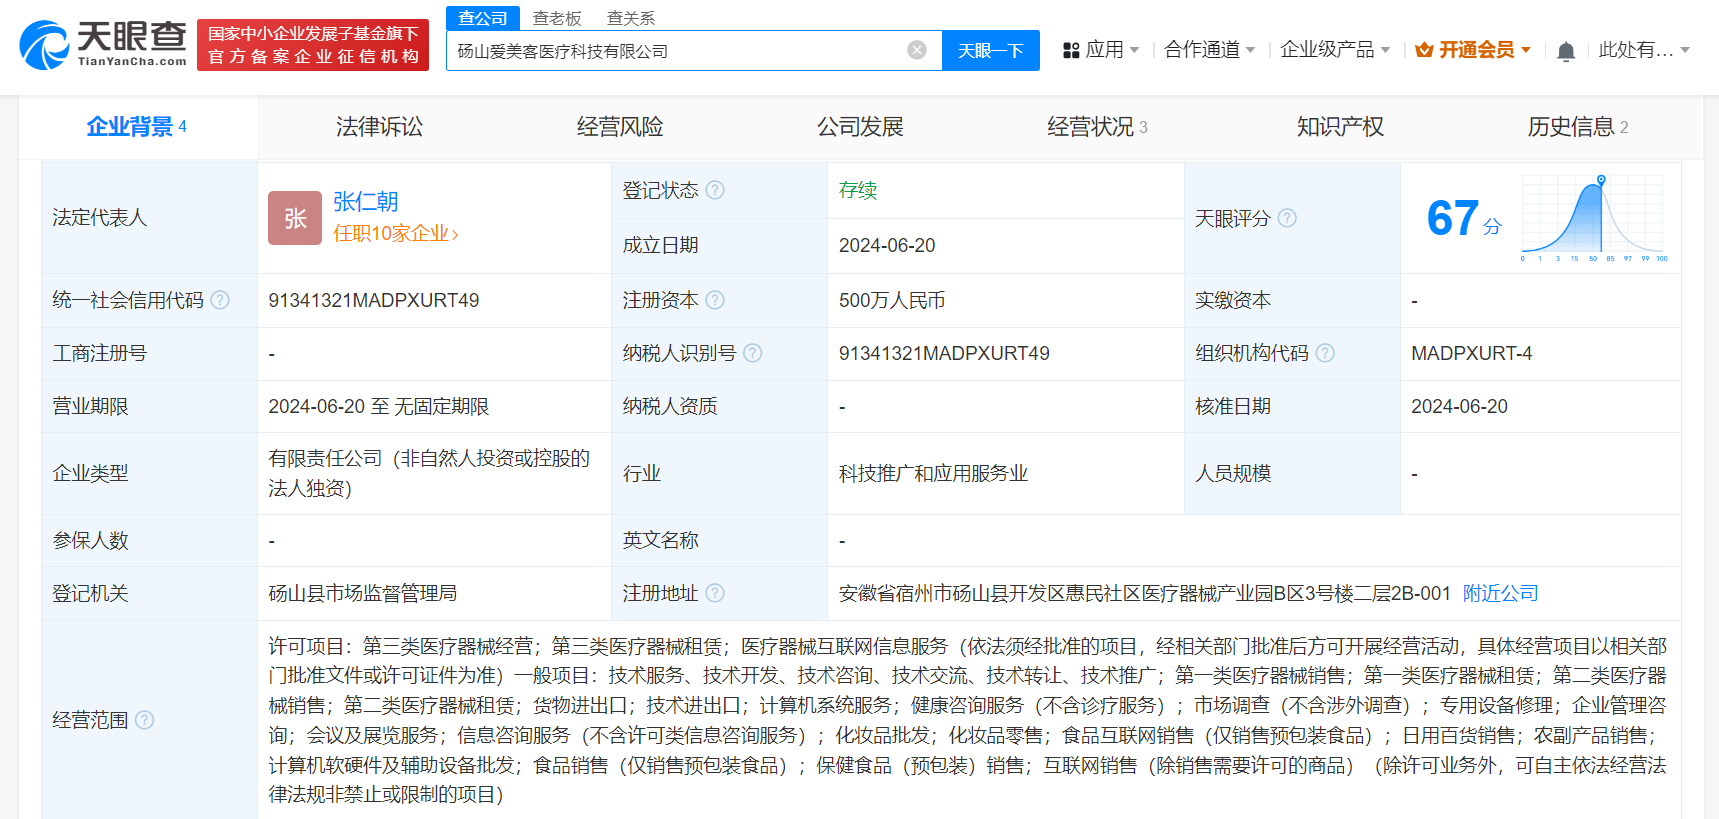
Task: Open the 经营状况 tab
Action: pyautogui.click(x=1097, y=127)
